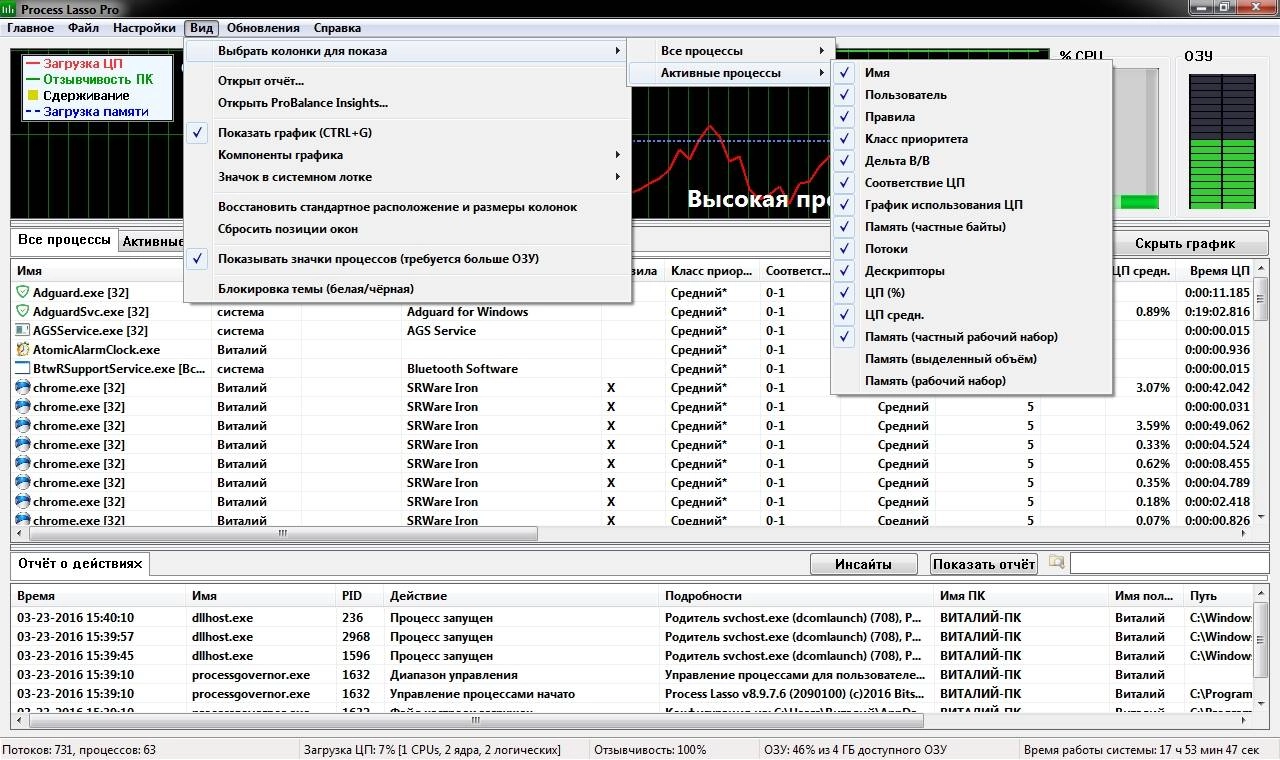Click the Скрыть график button
Screen dimensions: 1280x760
(x=1185, y=243)
